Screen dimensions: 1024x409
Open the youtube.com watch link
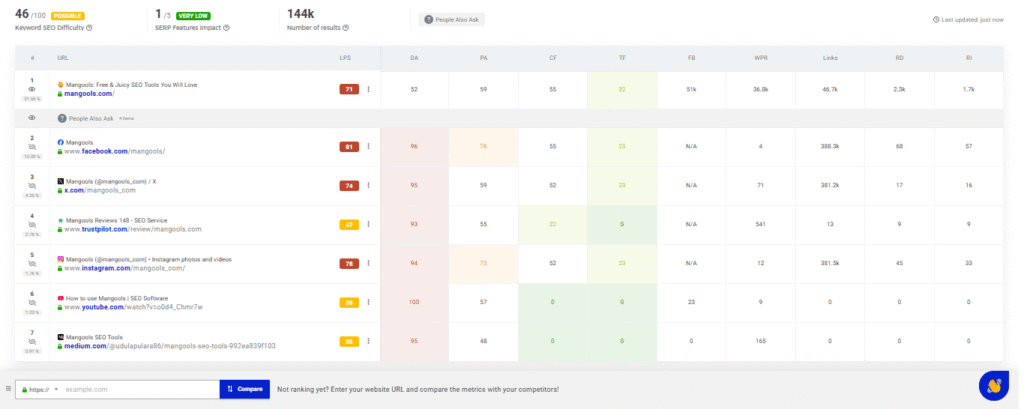click(x=133, y=307)
